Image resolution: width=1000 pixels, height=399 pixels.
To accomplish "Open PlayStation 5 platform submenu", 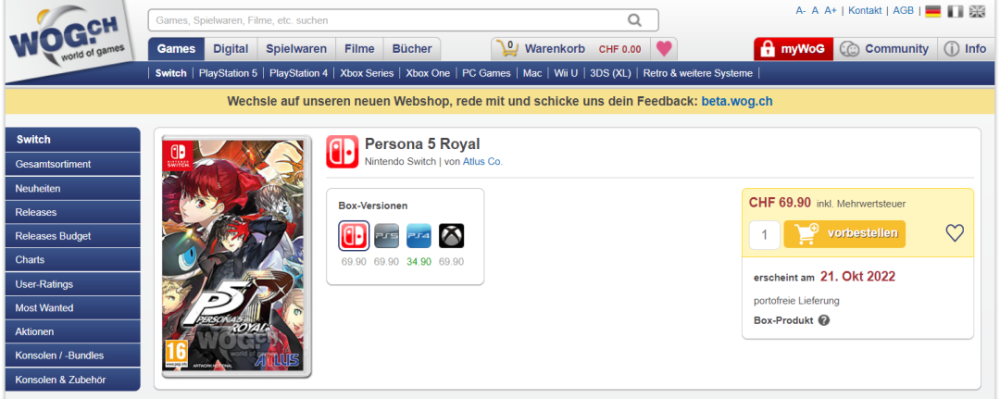I will (x=228, y=73).
